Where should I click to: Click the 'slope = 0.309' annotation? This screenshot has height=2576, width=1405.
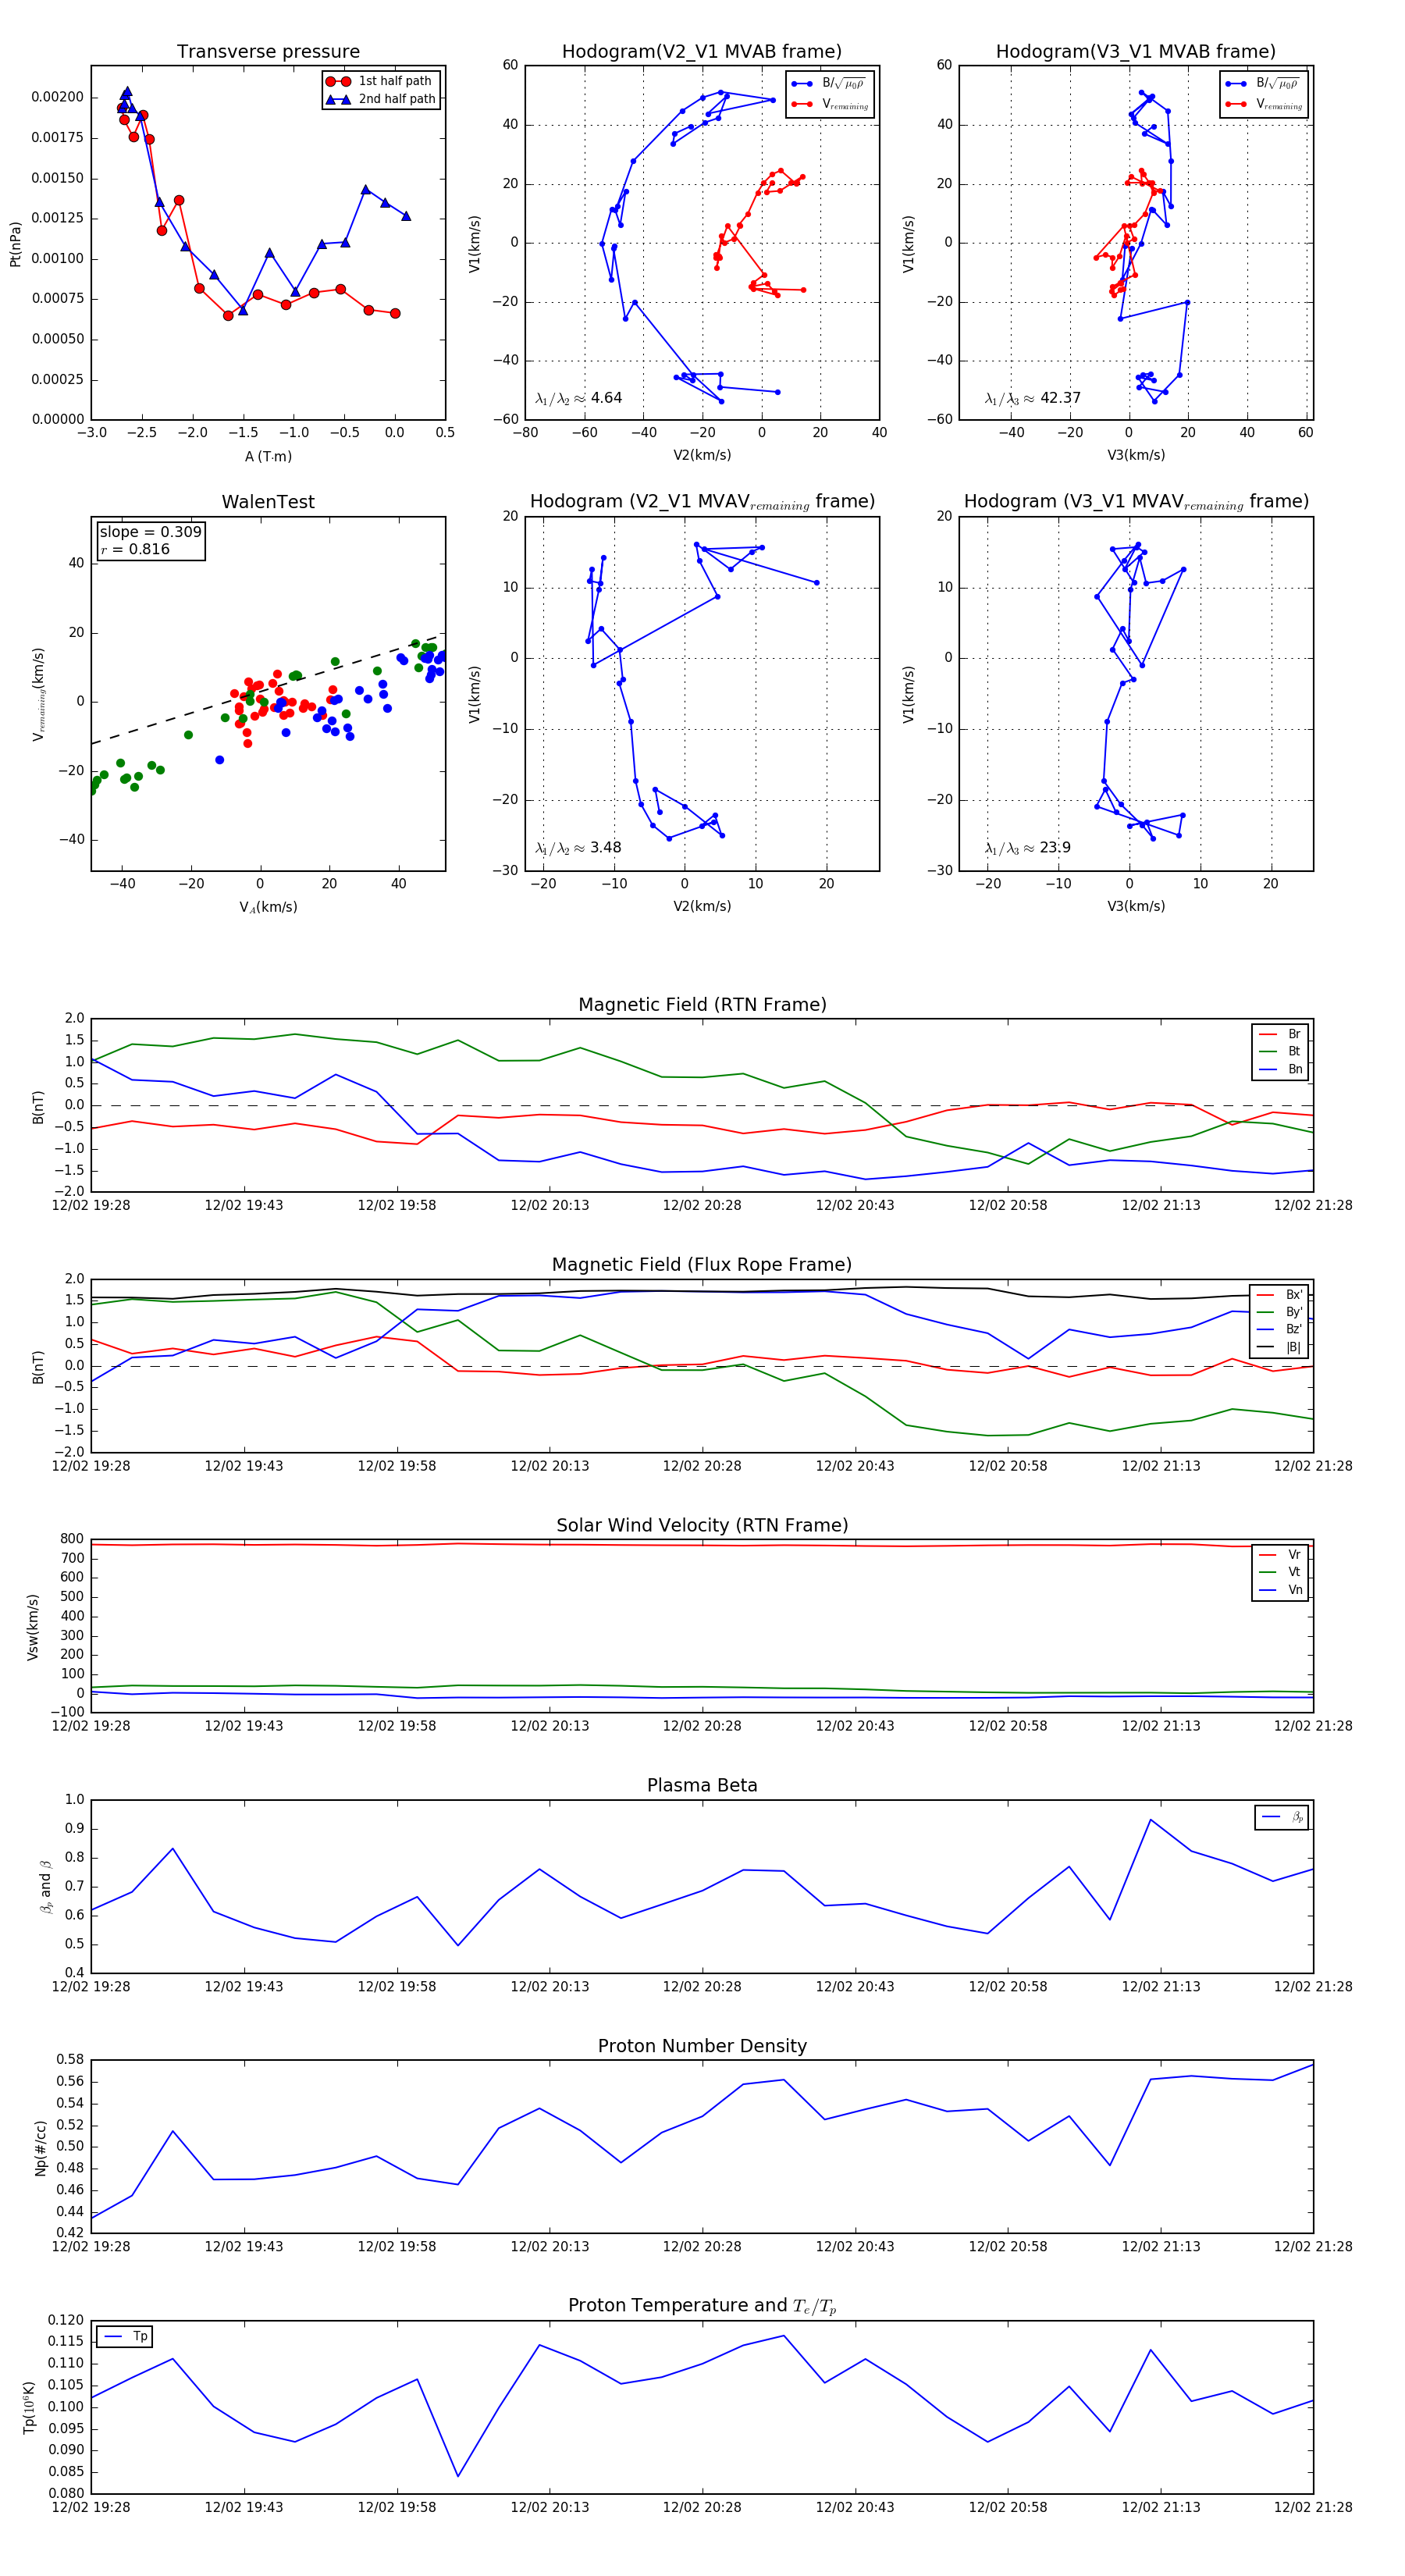150,532
